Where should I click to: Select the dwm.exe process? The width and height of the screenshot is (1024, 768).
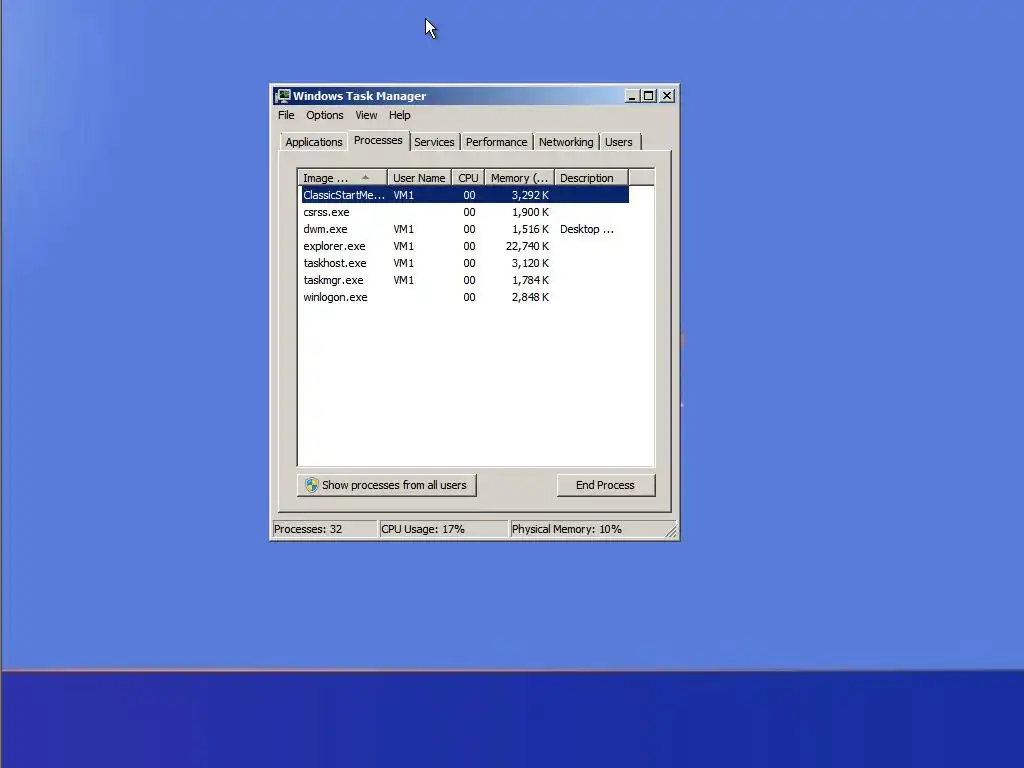(465, 229)
